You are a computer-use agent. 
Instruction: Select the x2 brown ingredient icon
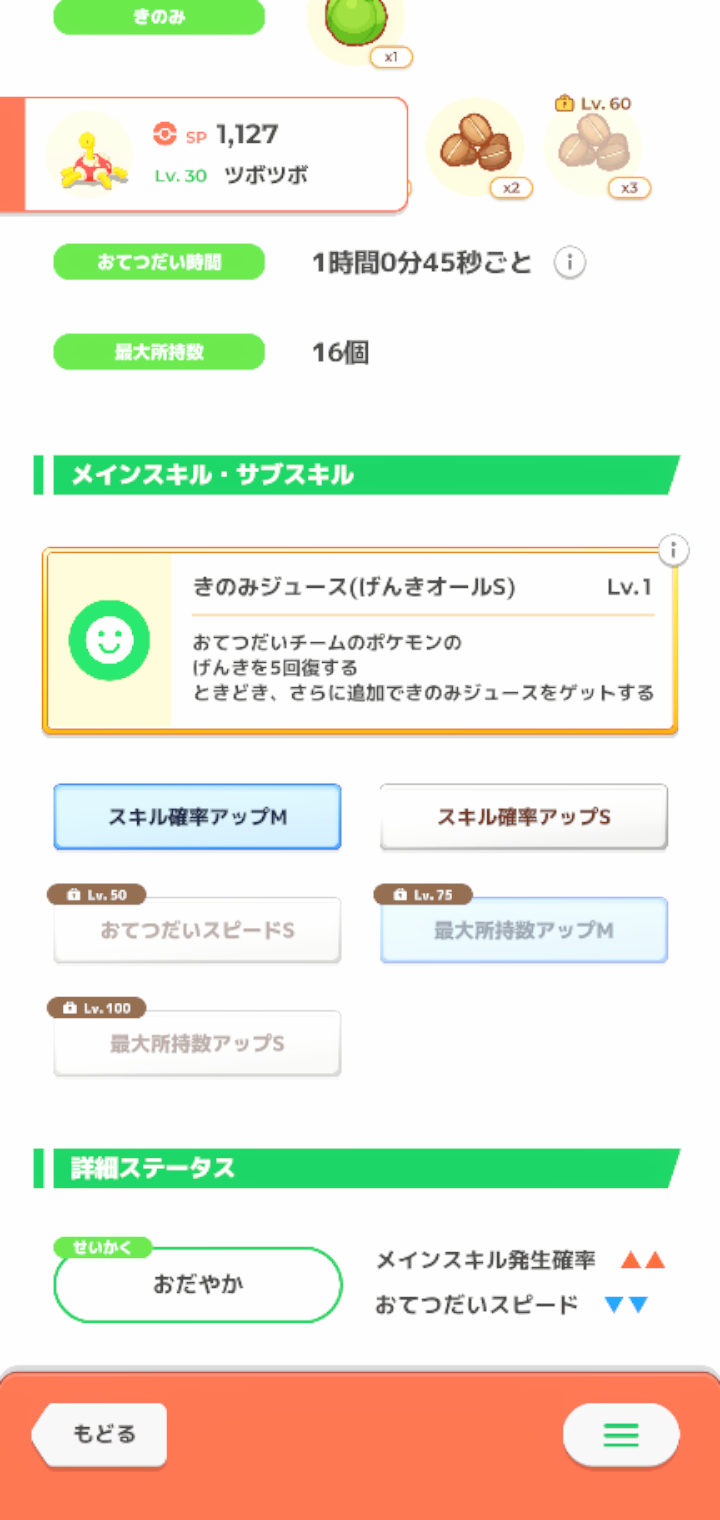coord(475,146)
